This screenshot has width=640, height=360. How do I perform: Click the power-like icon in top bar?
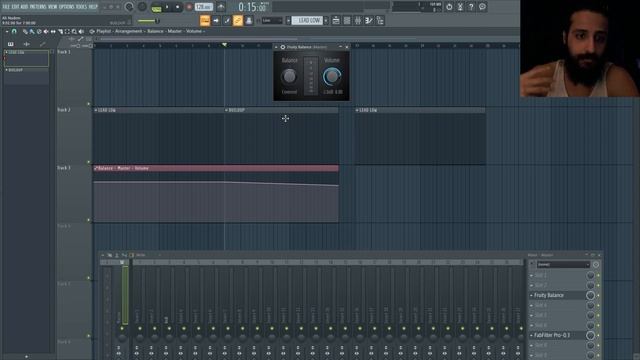(449, 7)
